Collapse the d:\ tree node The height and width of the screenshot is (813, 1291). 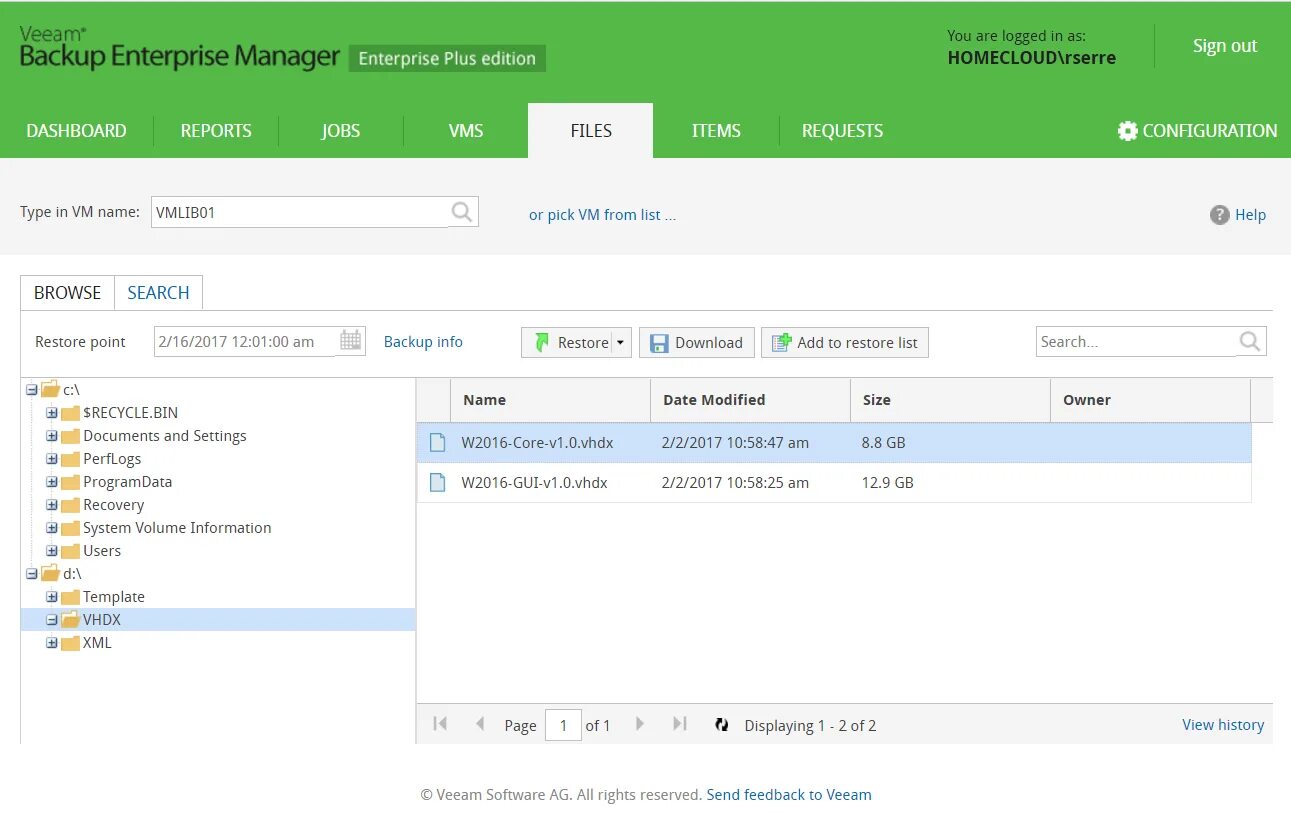click(31, 573)
